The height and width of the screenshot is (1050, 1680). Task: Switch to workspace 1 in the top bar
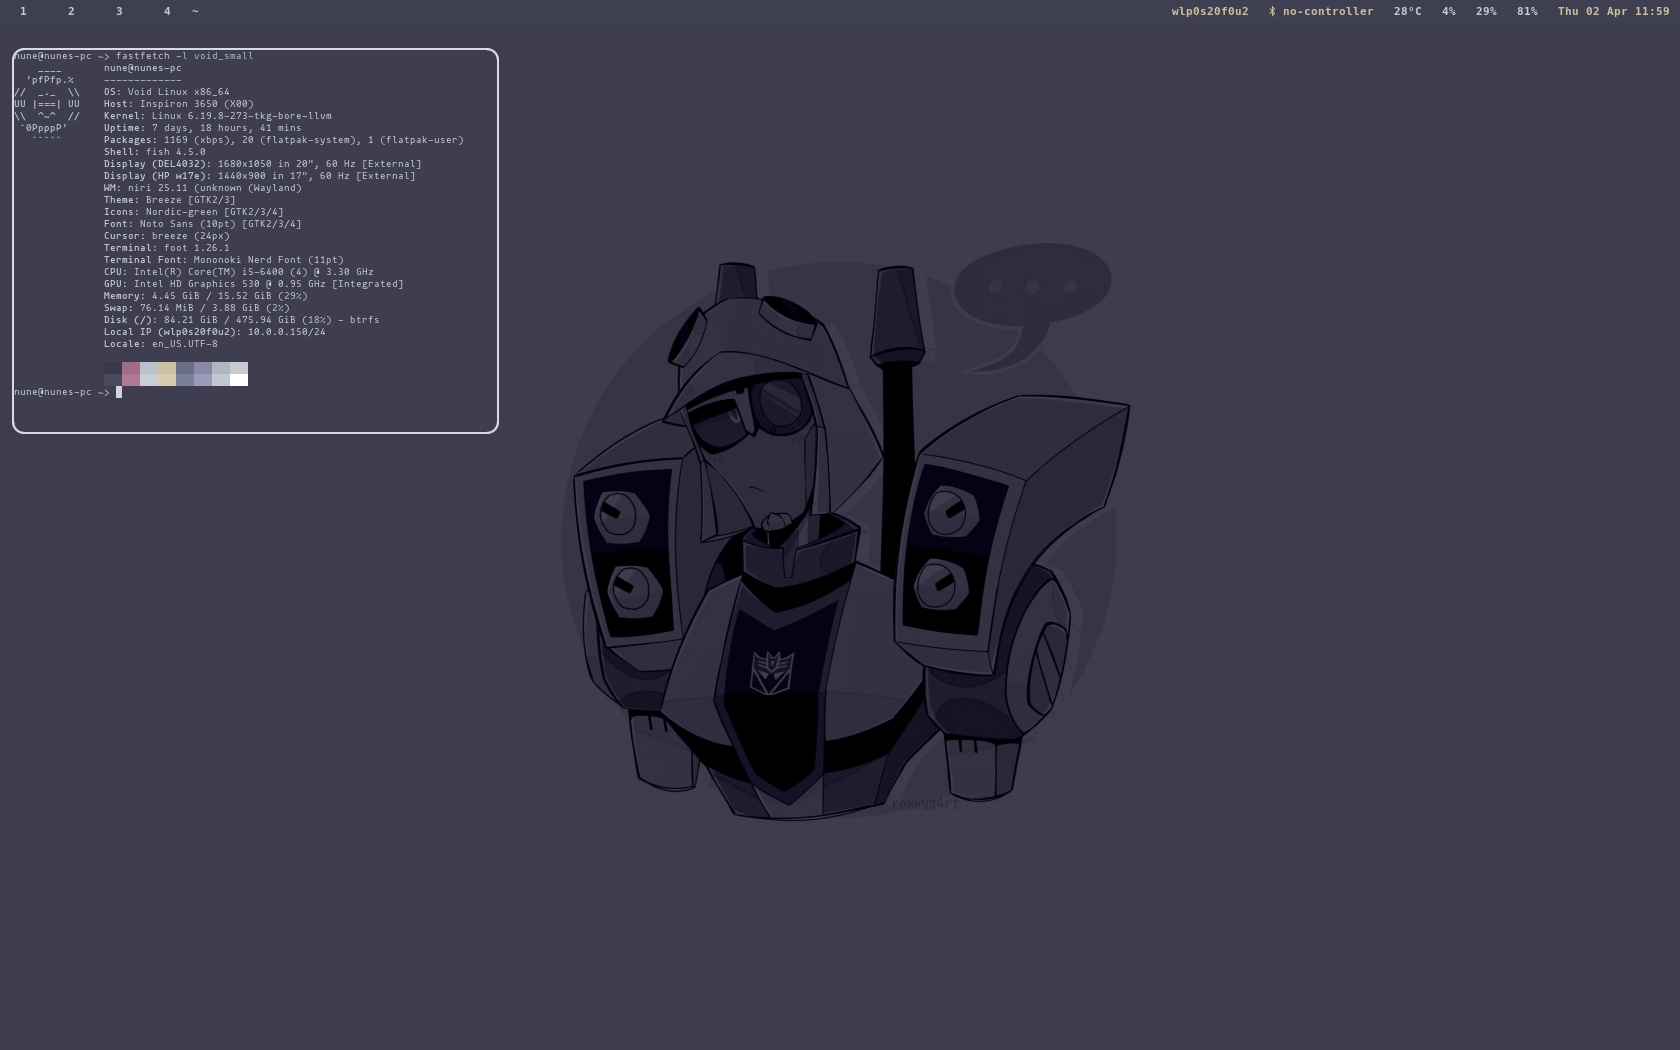click(23, 11)
